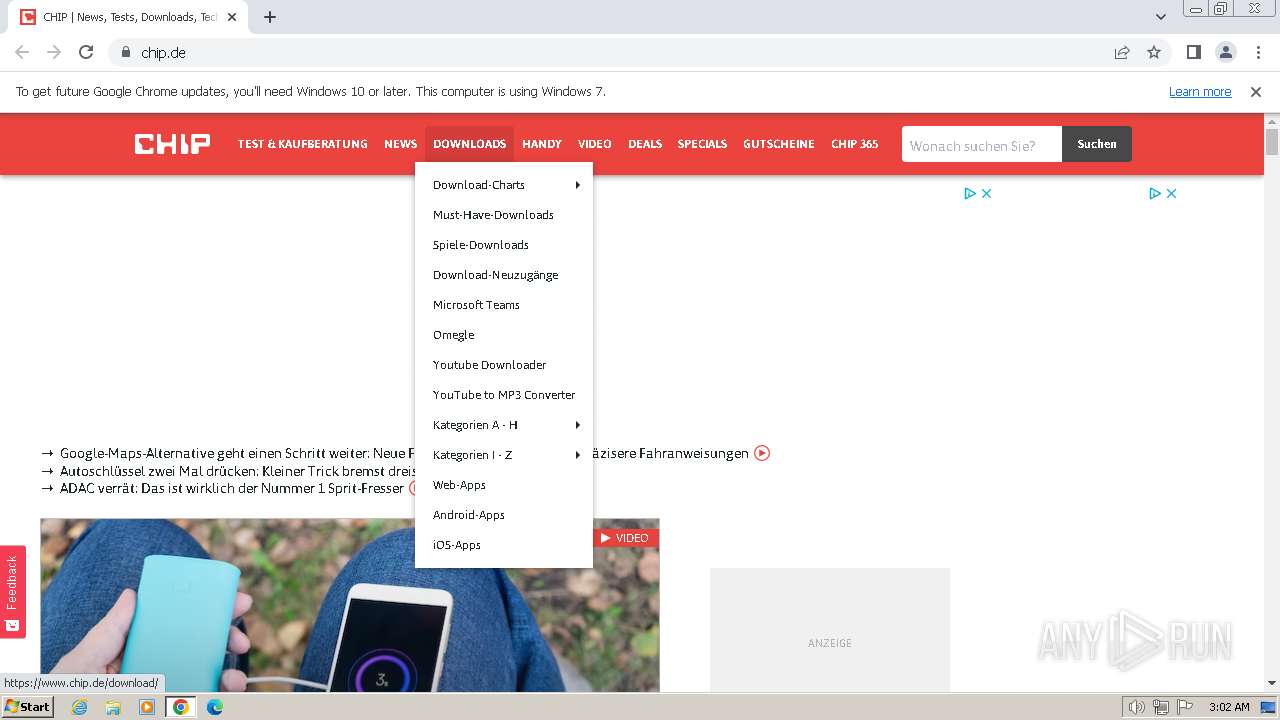
Task: Click the lock icon beside chip.de
Action: (126, 52)
